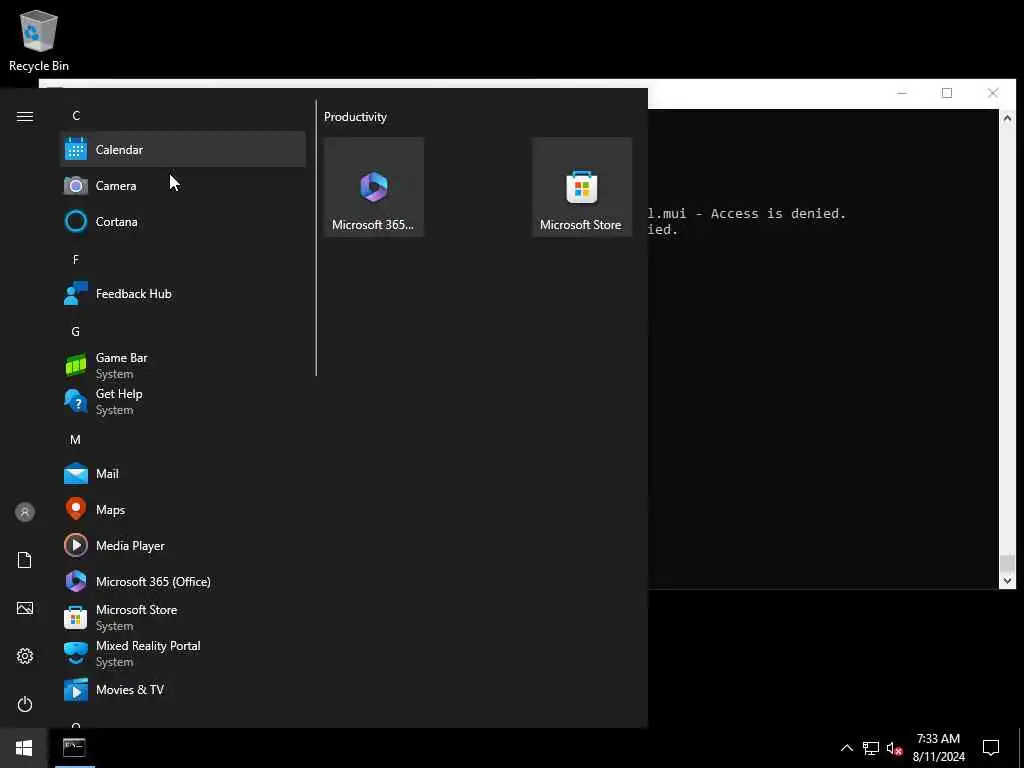Click the console window scrollbar thumb
Viewport: 1024px width, 768px height.
1007,563
